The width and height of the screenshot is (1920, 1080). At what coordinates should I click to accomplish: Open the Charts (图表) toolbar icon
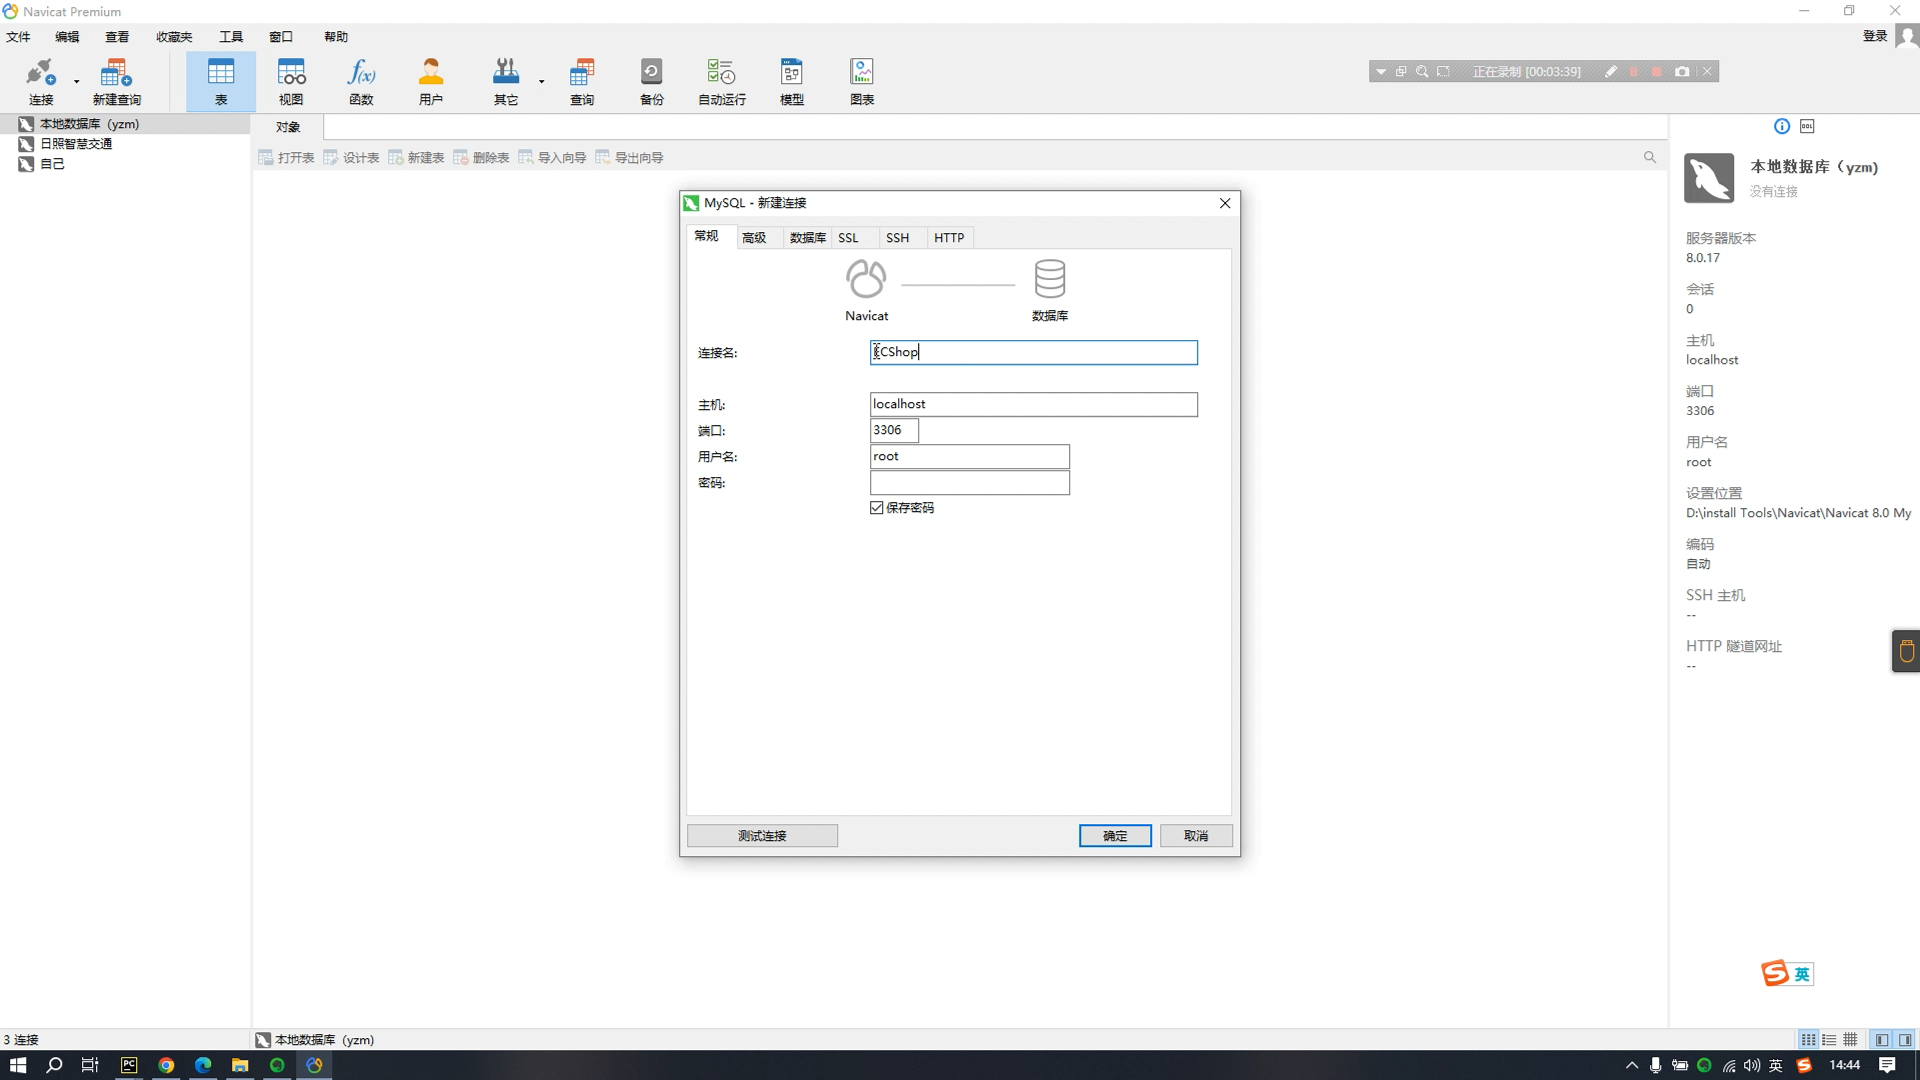coord(862,81)
